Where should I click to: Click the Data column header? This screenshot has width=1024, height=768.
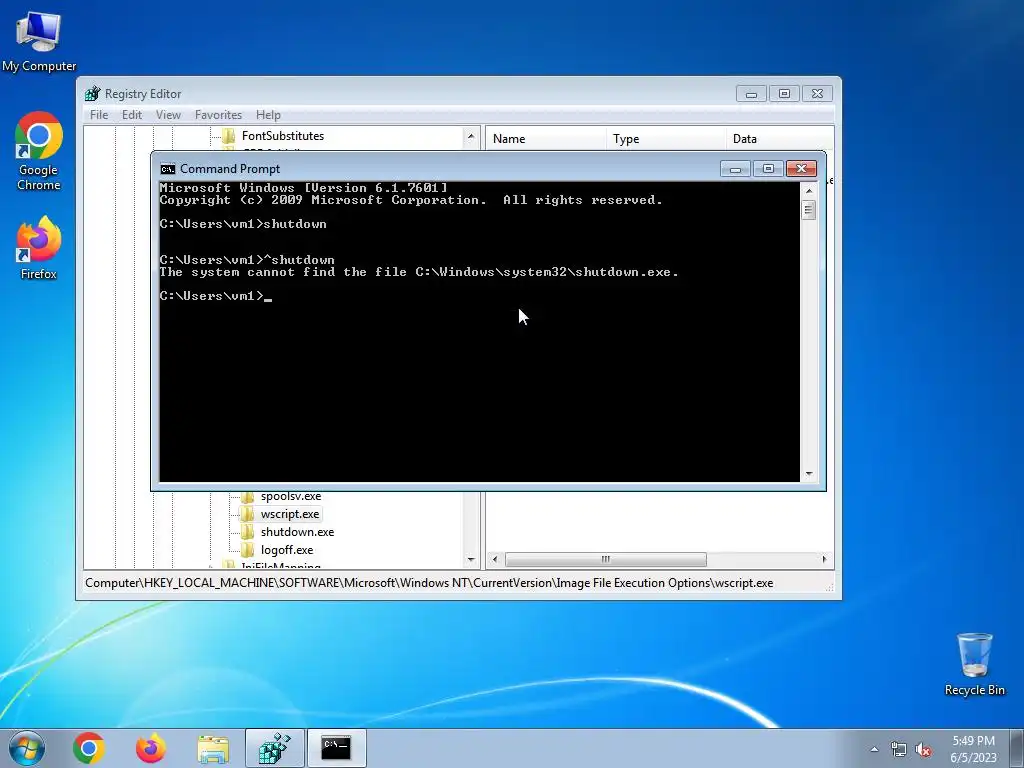780,138
